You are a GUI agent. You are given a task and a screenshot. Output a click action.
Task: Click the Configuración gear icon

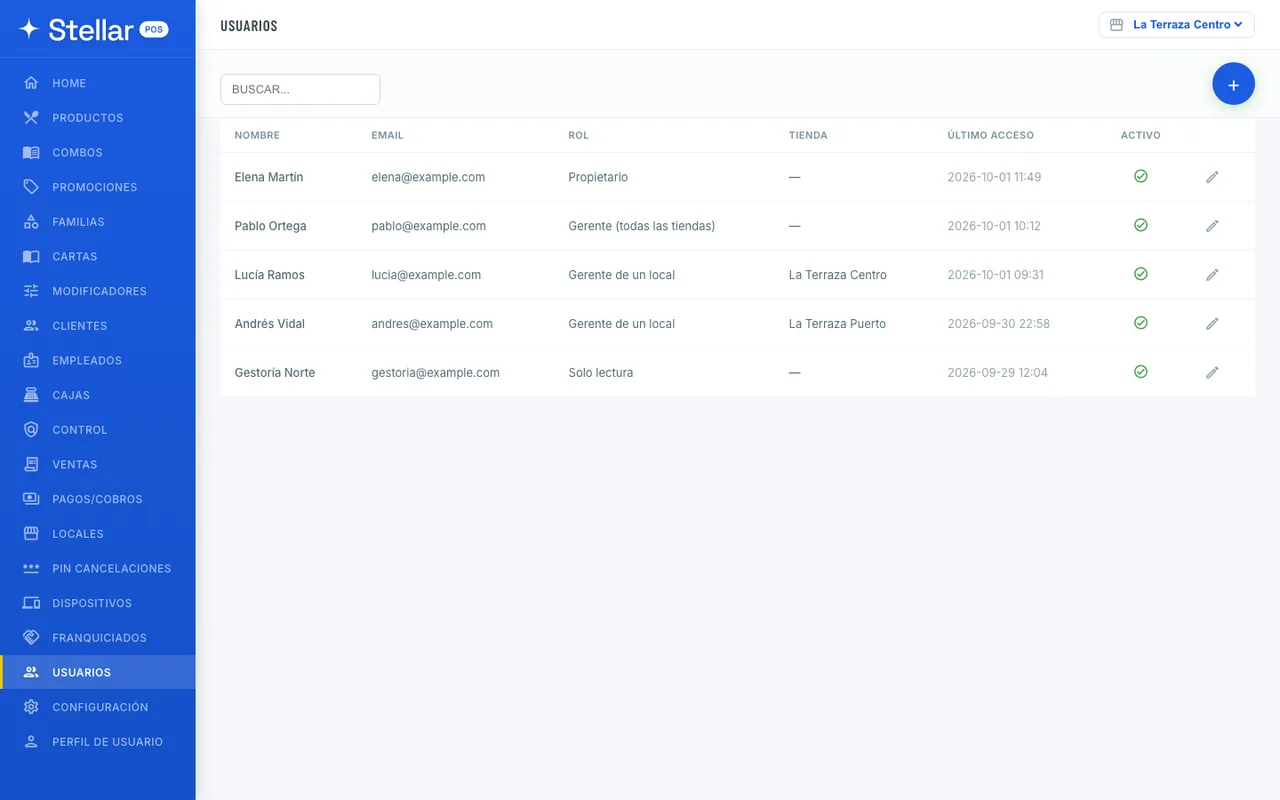[31, 707]
